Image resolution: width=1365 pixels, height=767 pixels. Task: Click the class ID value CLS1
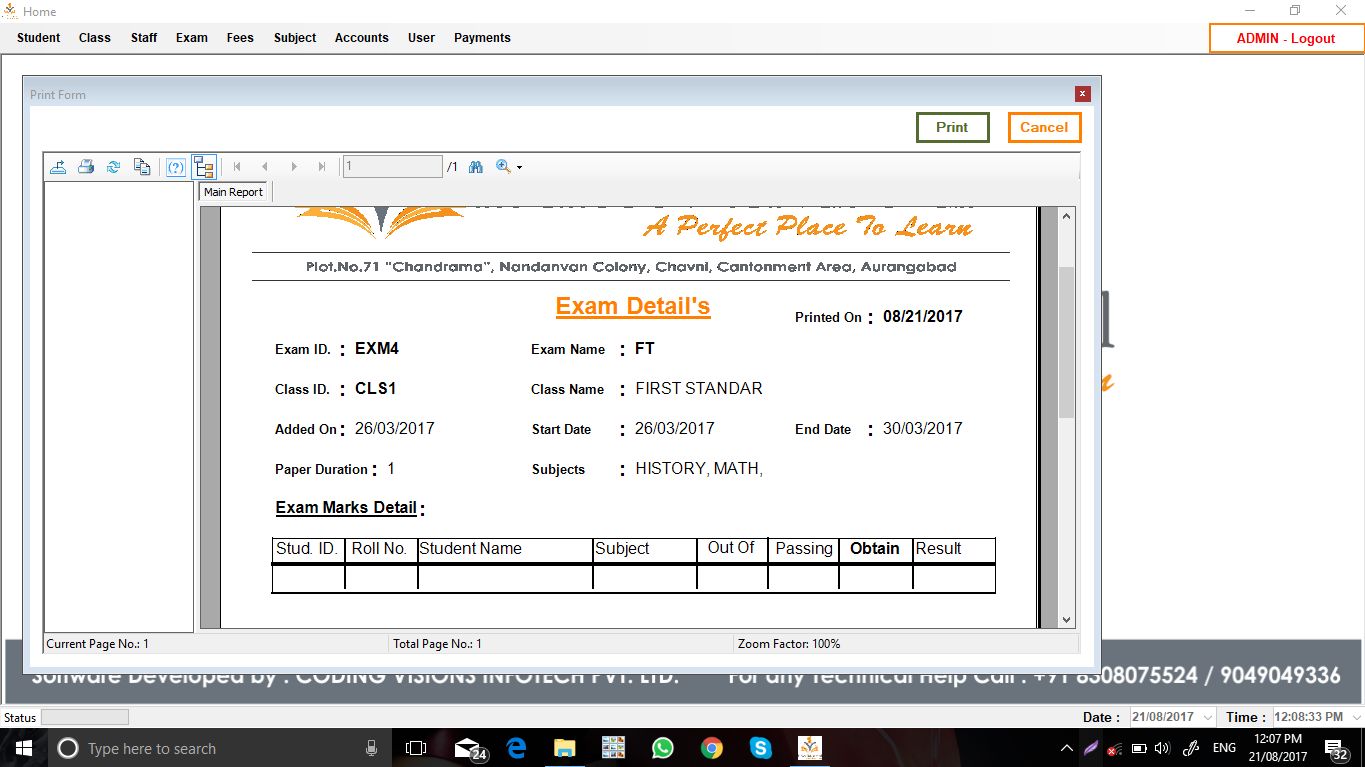coord(376,389)
